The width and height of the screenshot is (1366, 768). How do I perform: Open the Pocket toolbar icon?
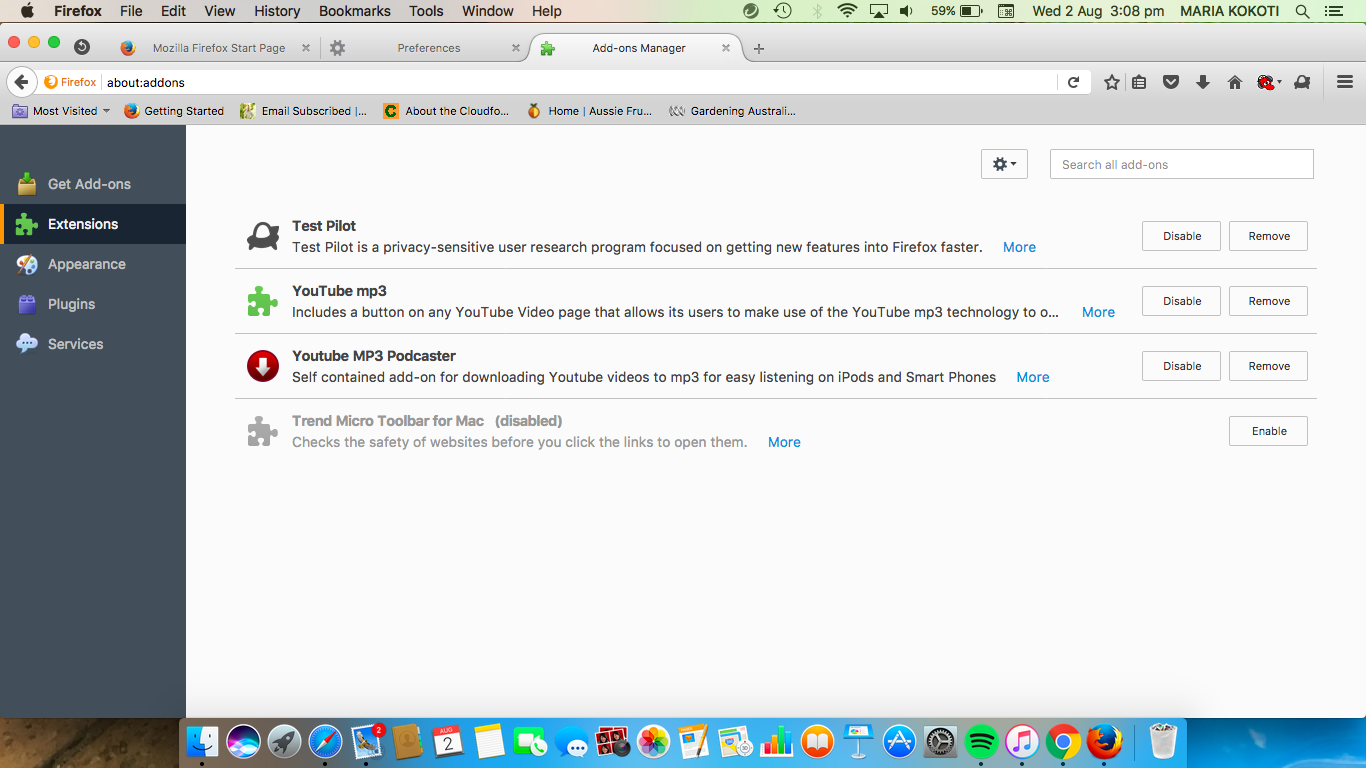[x=1171, y=82]
